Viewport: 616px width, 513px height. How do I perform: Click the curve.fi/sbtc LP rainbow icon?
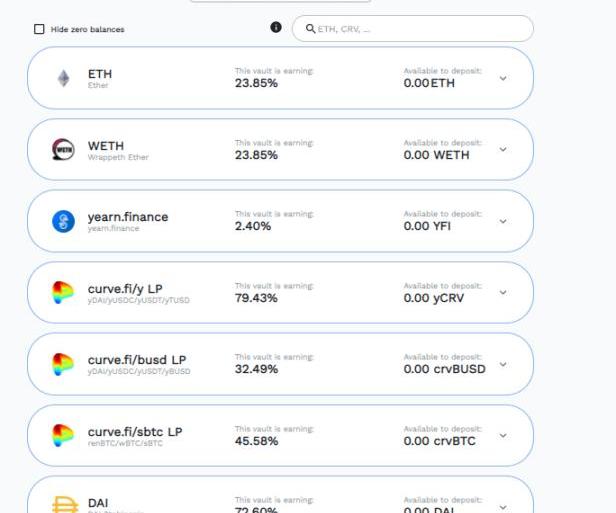(63, 435)
